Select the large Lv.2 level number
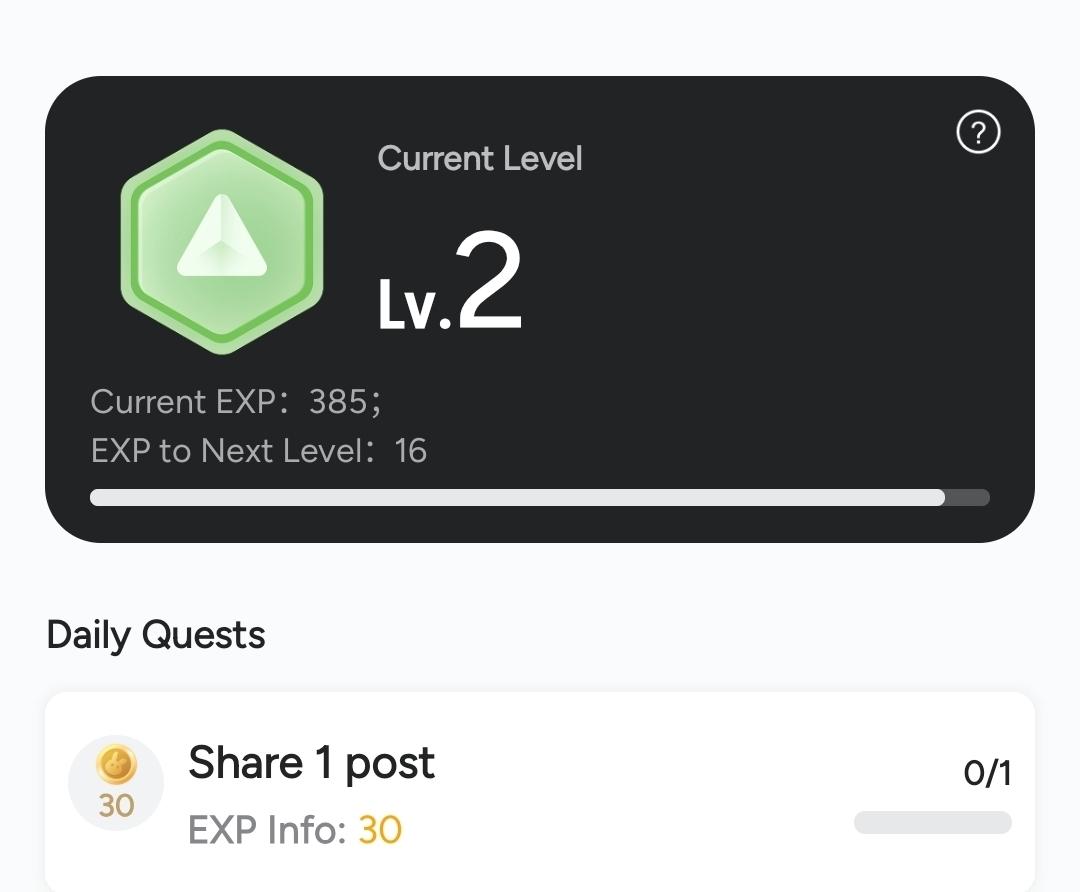 coord(451,282)
